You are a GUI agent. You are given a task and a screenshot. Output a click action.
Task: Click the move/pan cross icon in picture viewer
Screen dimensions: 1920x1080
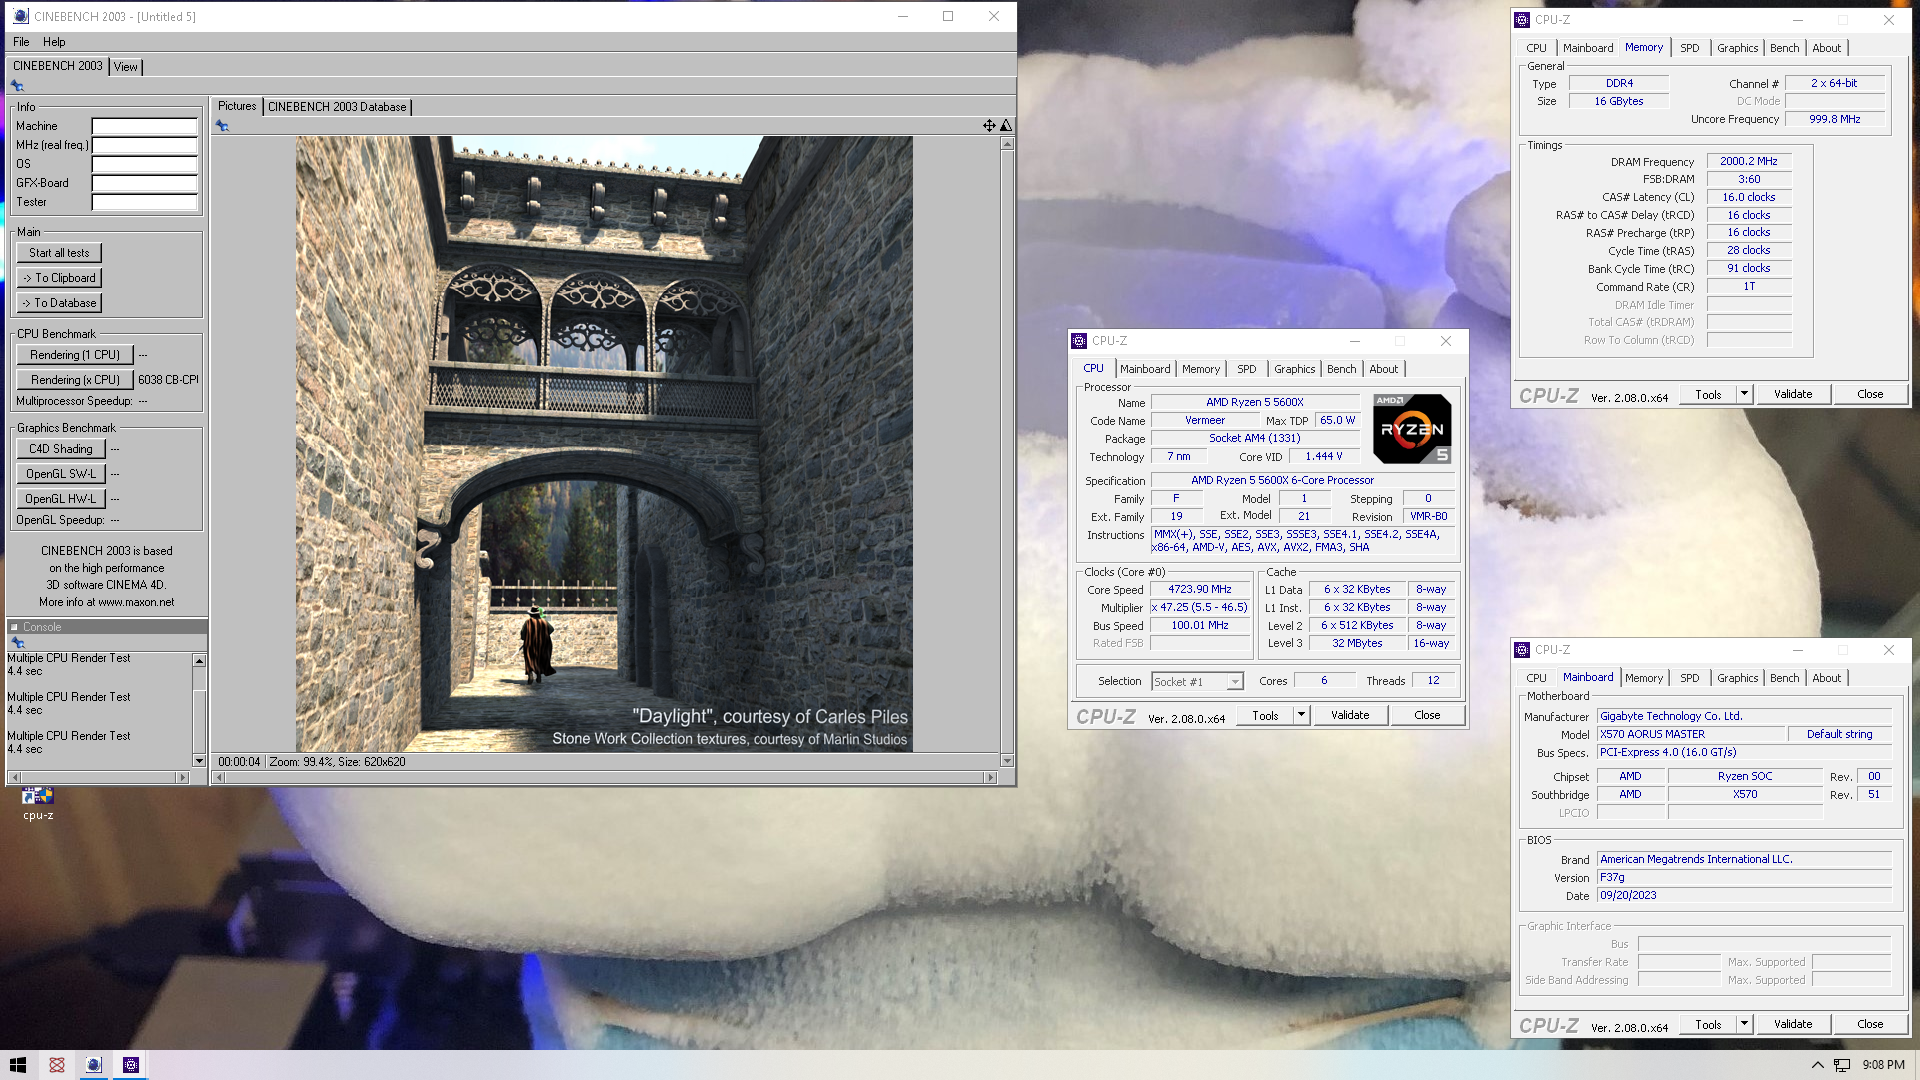989,125
